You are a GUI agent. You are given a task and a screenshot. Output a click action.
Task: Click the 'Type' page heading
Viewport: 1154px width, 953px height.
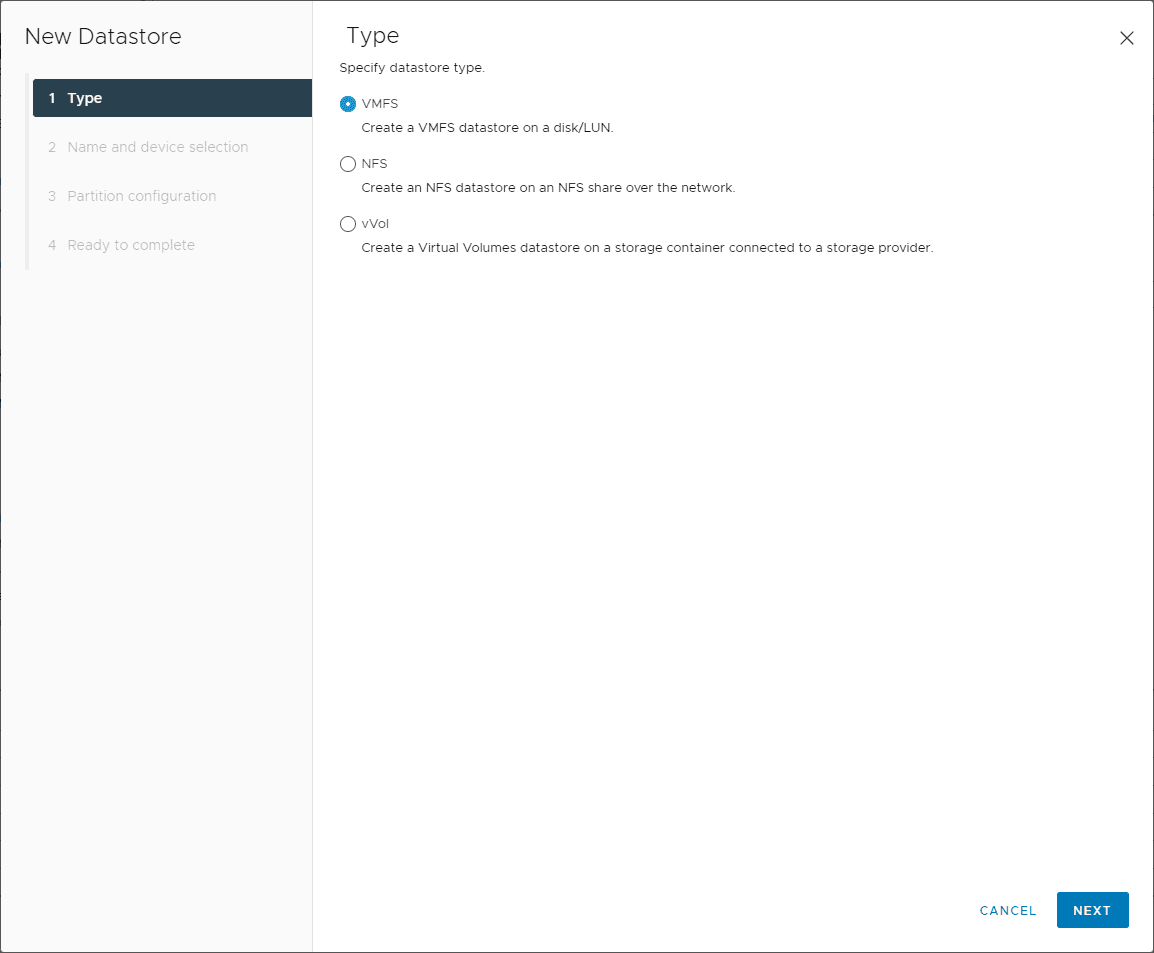(x=373, y=36)
